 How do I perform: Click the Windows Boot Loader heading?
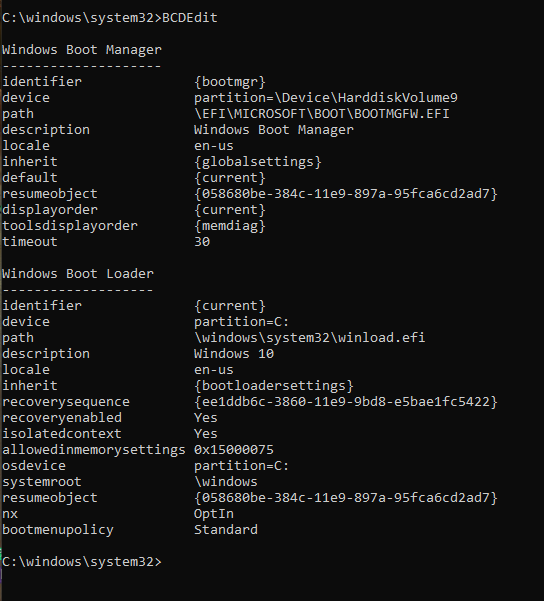[78, 274]
